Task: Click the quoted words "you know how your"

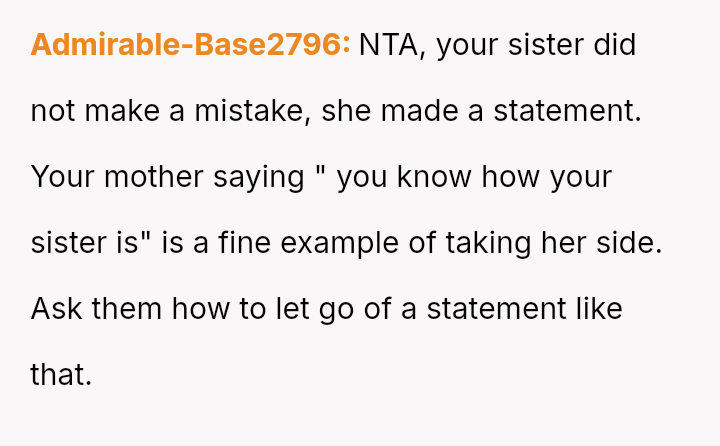Action: tap(474, 177)
